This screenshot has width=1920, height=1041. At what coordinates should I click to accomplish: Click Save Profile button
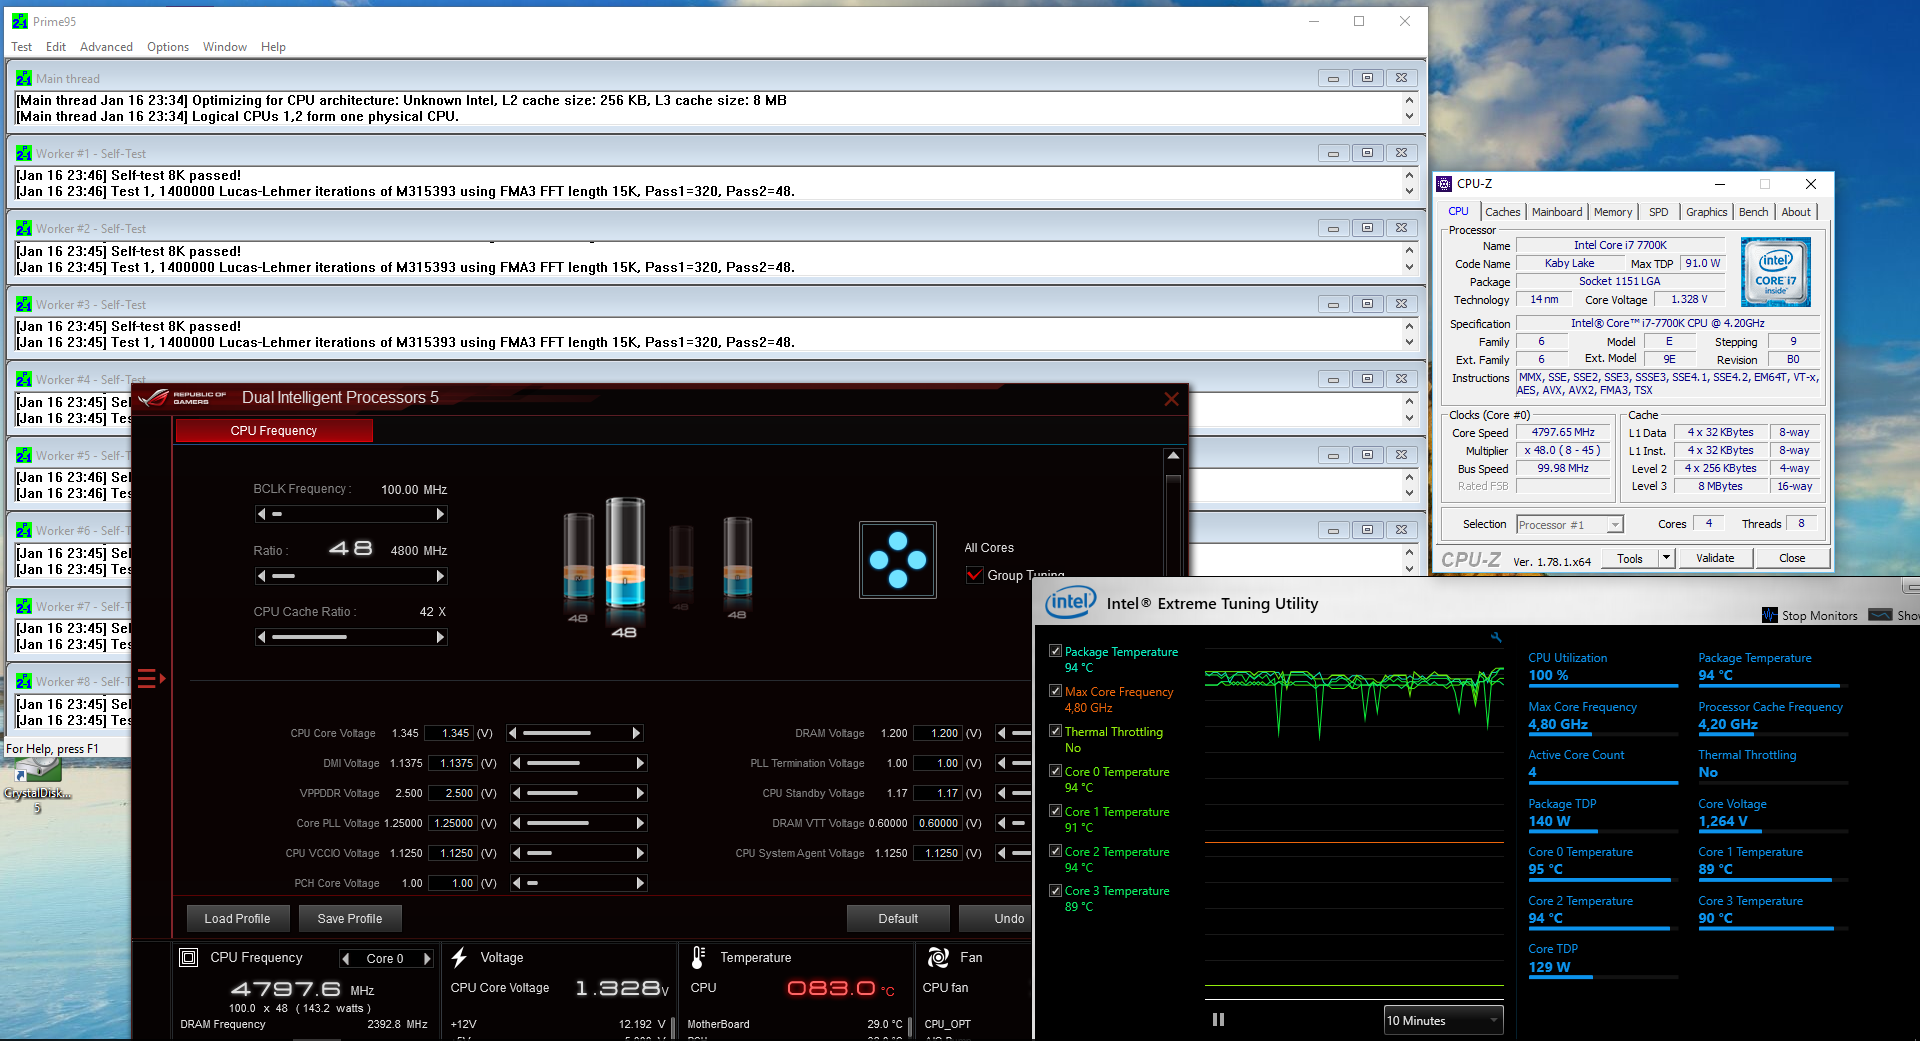(x=350, y=919)
